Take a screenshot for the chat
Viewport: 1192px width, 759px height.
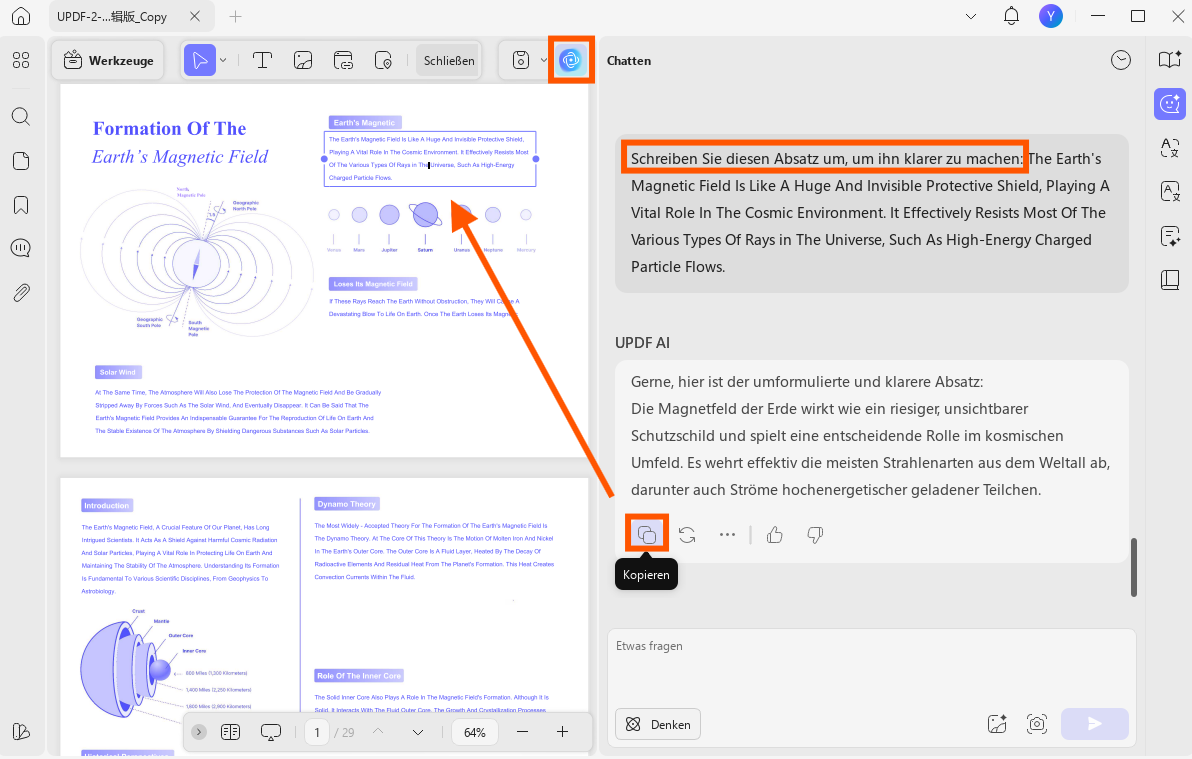click(1037, 724)
